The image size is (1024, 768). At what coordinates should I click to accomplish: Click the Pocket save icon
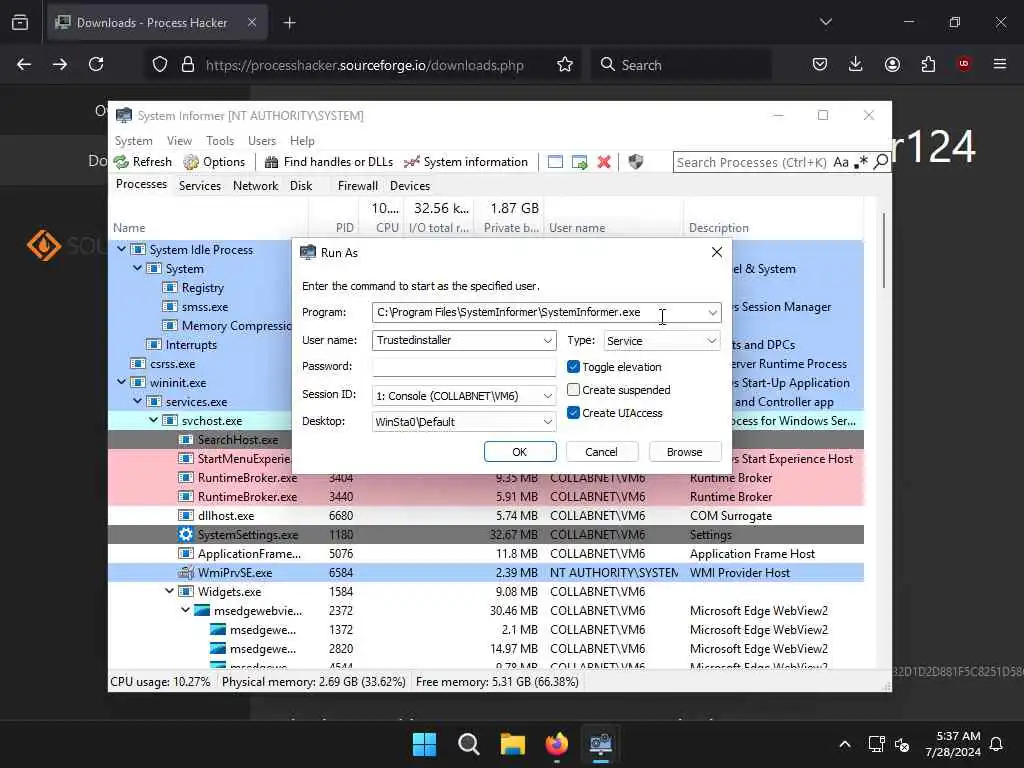point(820,64)
